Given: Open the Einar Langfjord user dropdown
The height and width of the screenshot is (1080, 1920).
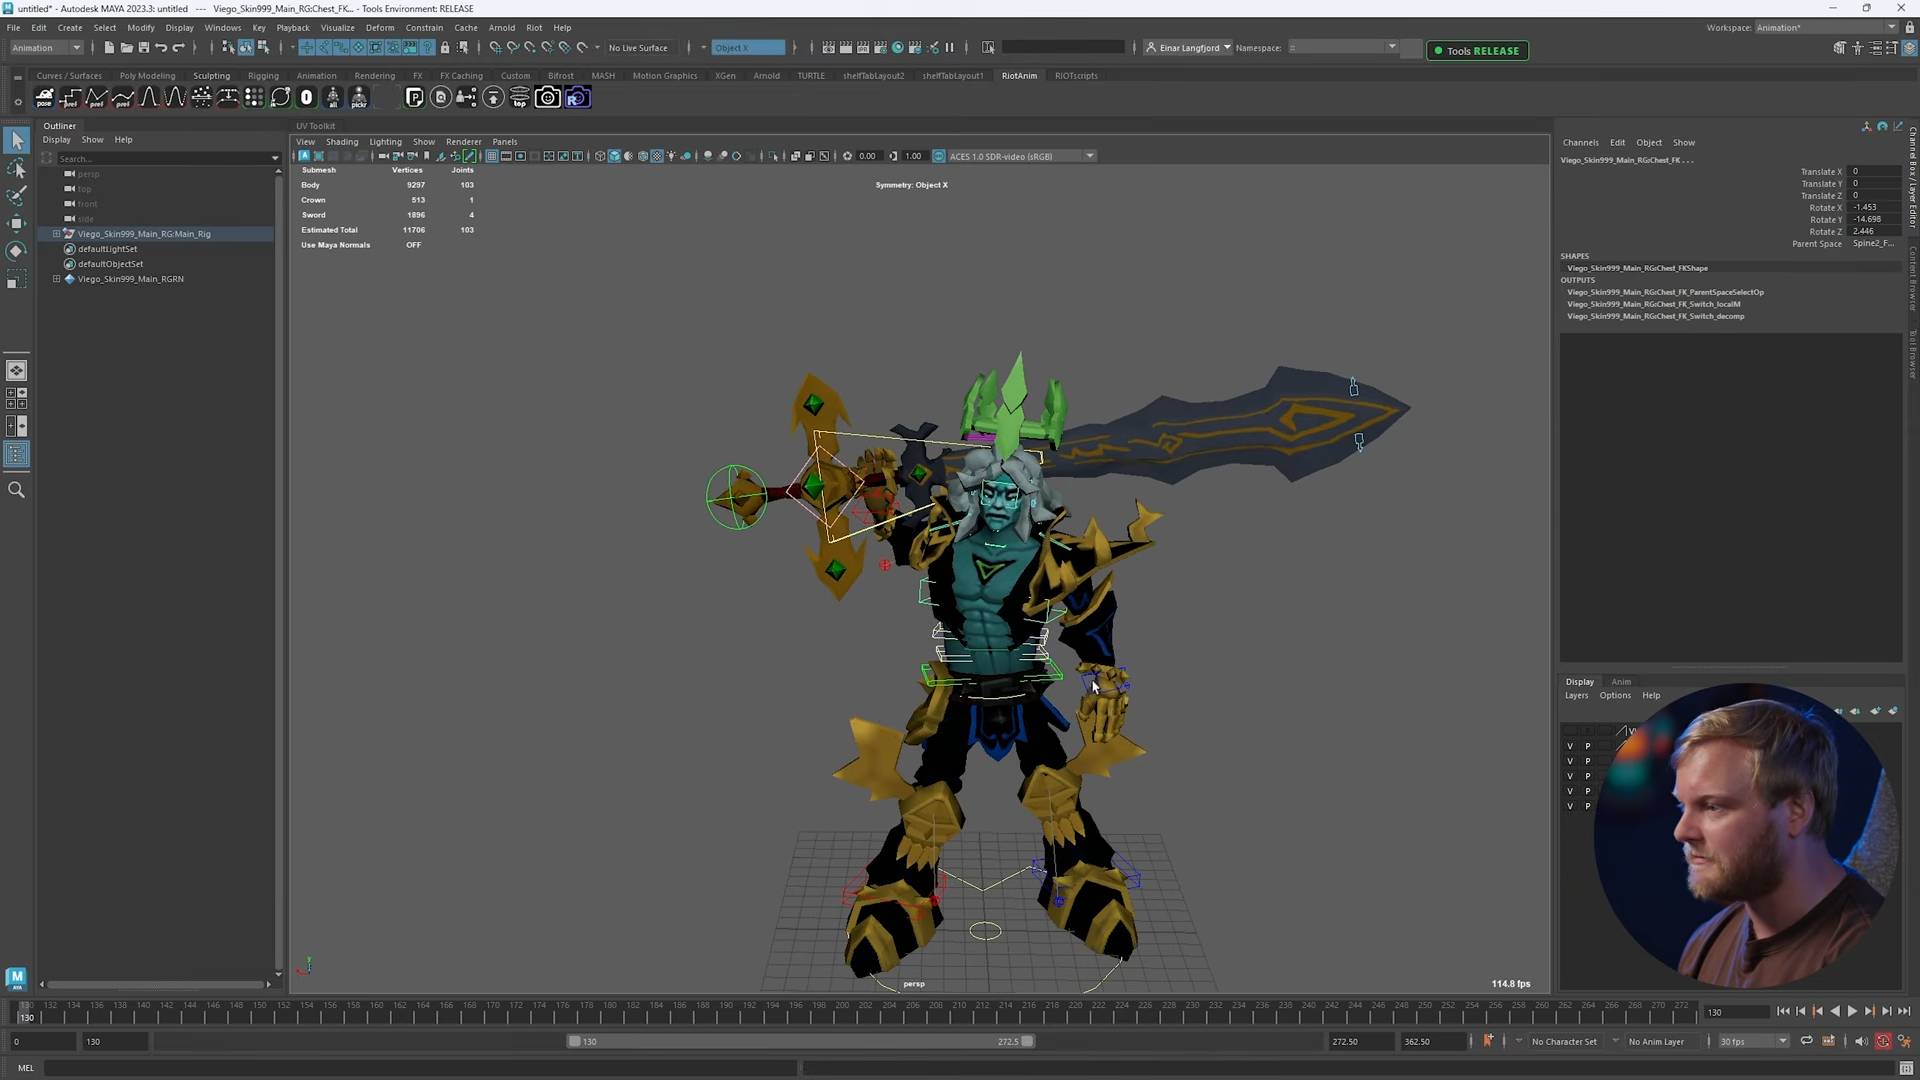Looking at the screenshot, I should [1188, 48].
